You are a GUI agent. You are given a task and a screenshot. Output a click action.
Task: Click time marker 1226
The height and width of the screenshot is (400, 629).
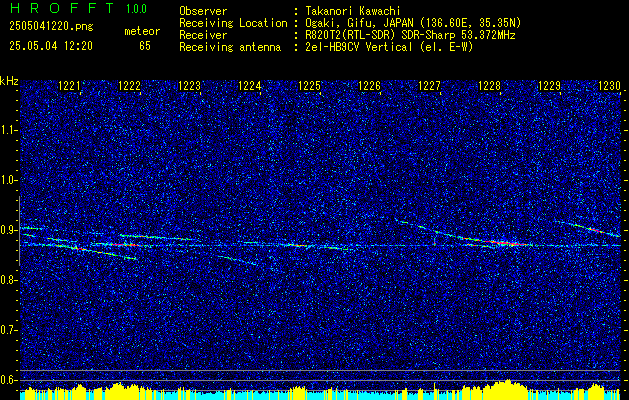click(369, 86)
